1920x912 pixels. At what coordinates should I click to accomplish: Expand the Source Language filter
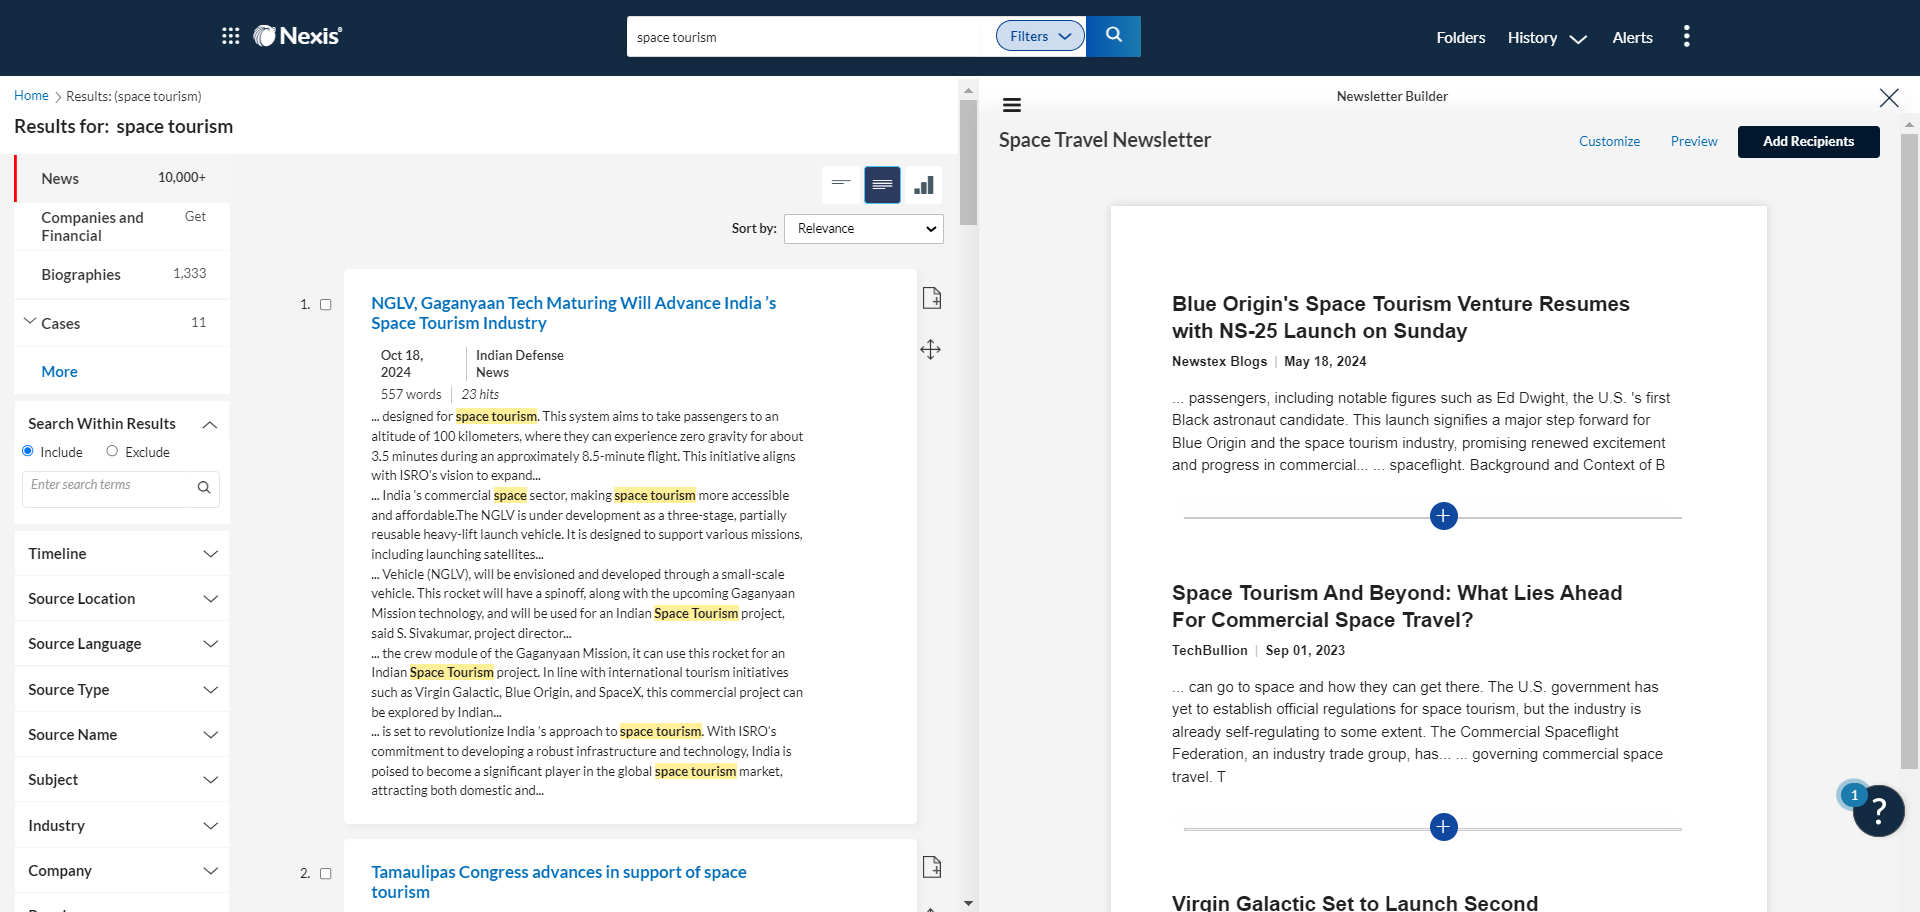tap(122, 644)
